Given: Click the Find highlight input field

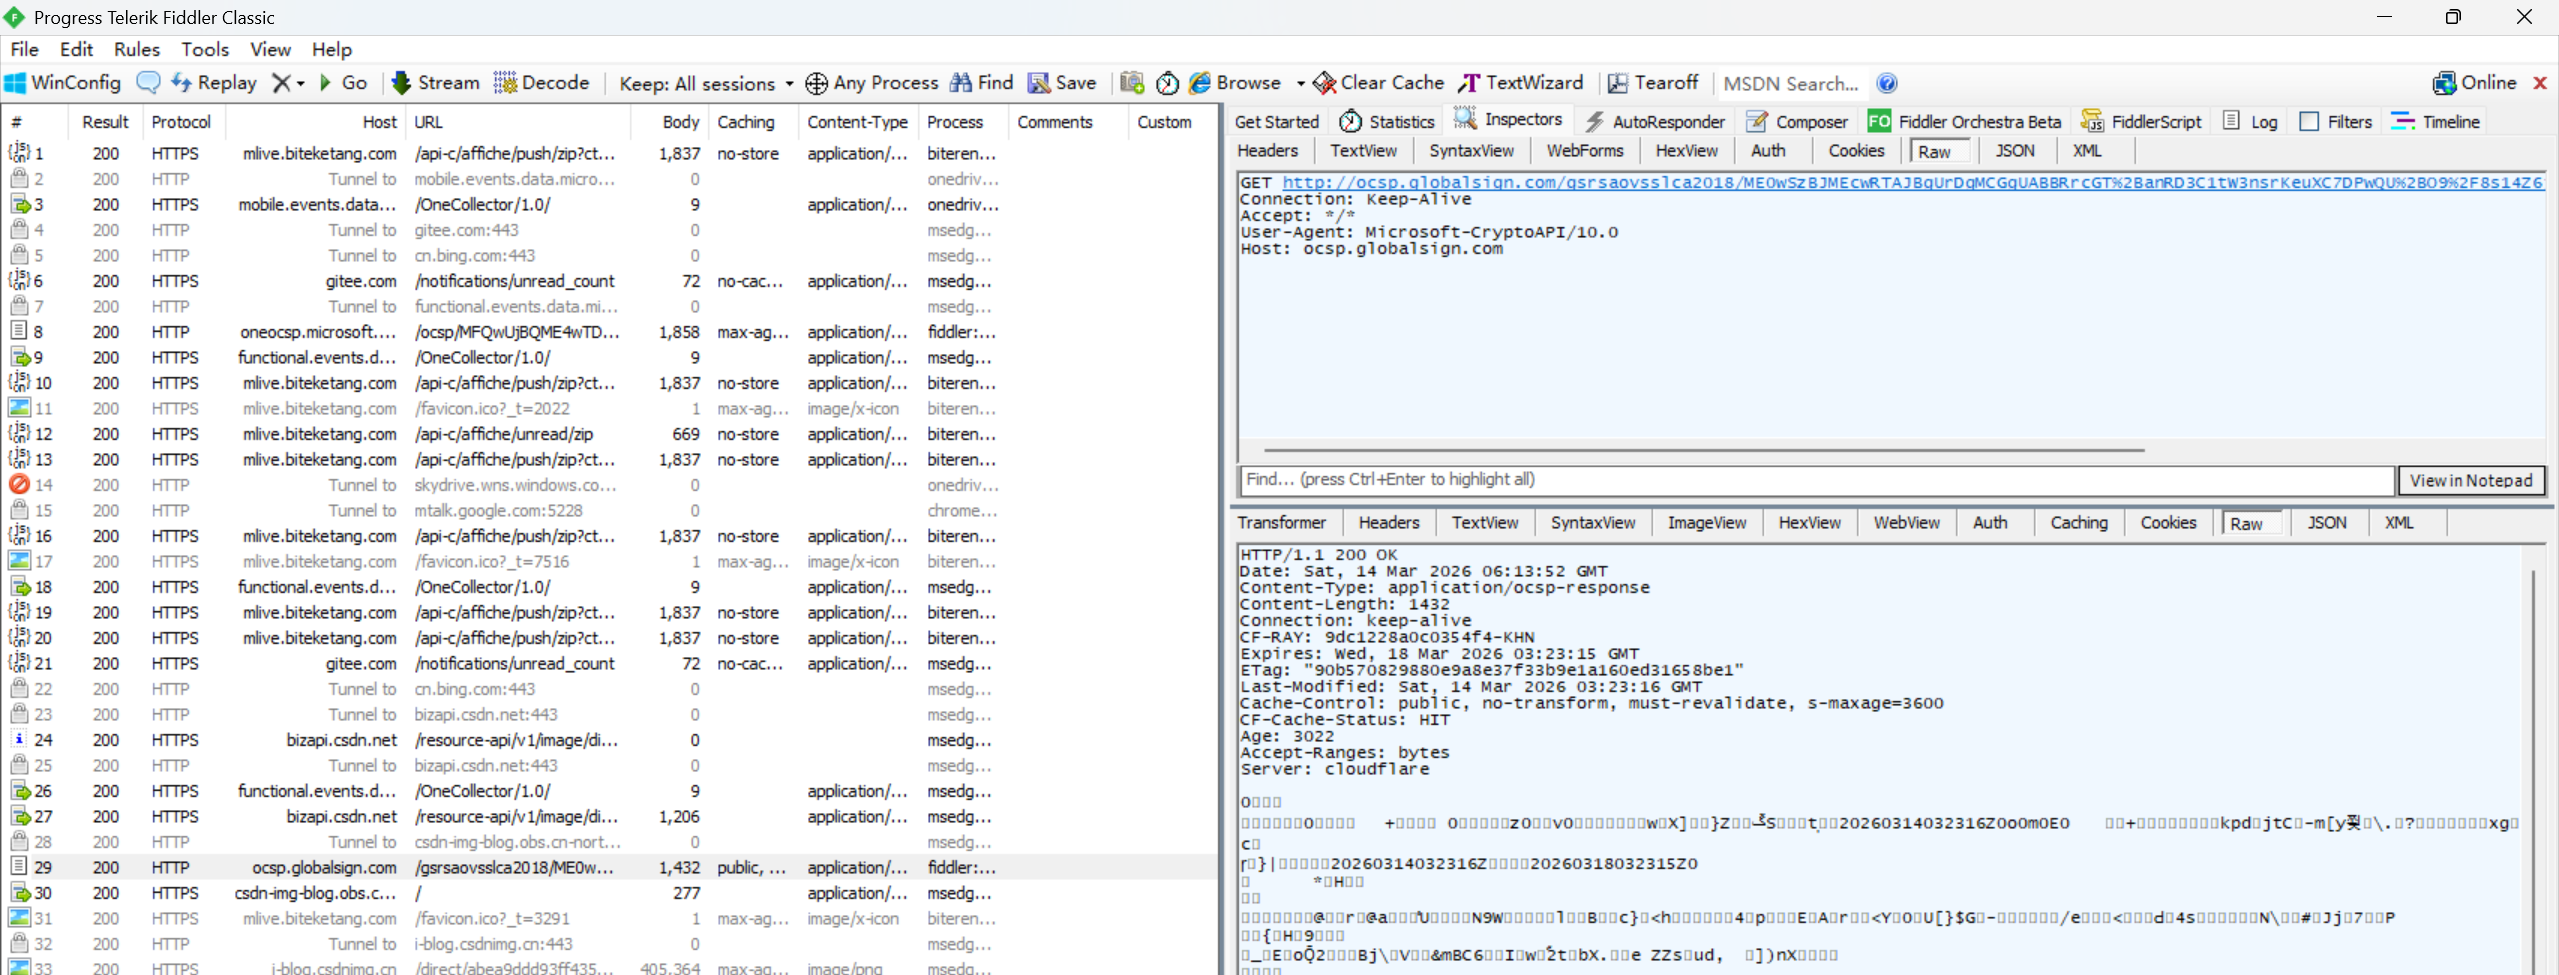Looking at the screenshot, I should [x=1816, y=480].
